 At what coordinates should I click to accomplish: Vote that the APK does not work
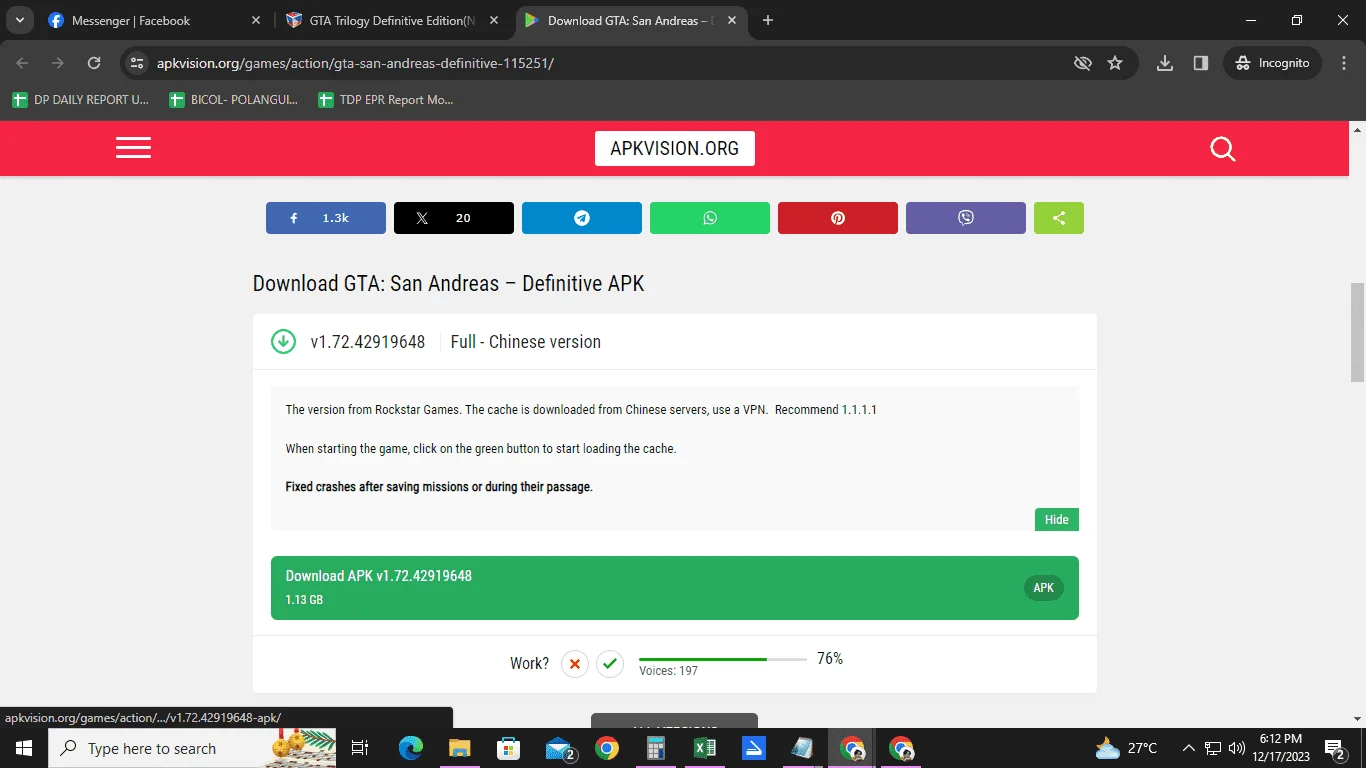[x=574, y=663]
